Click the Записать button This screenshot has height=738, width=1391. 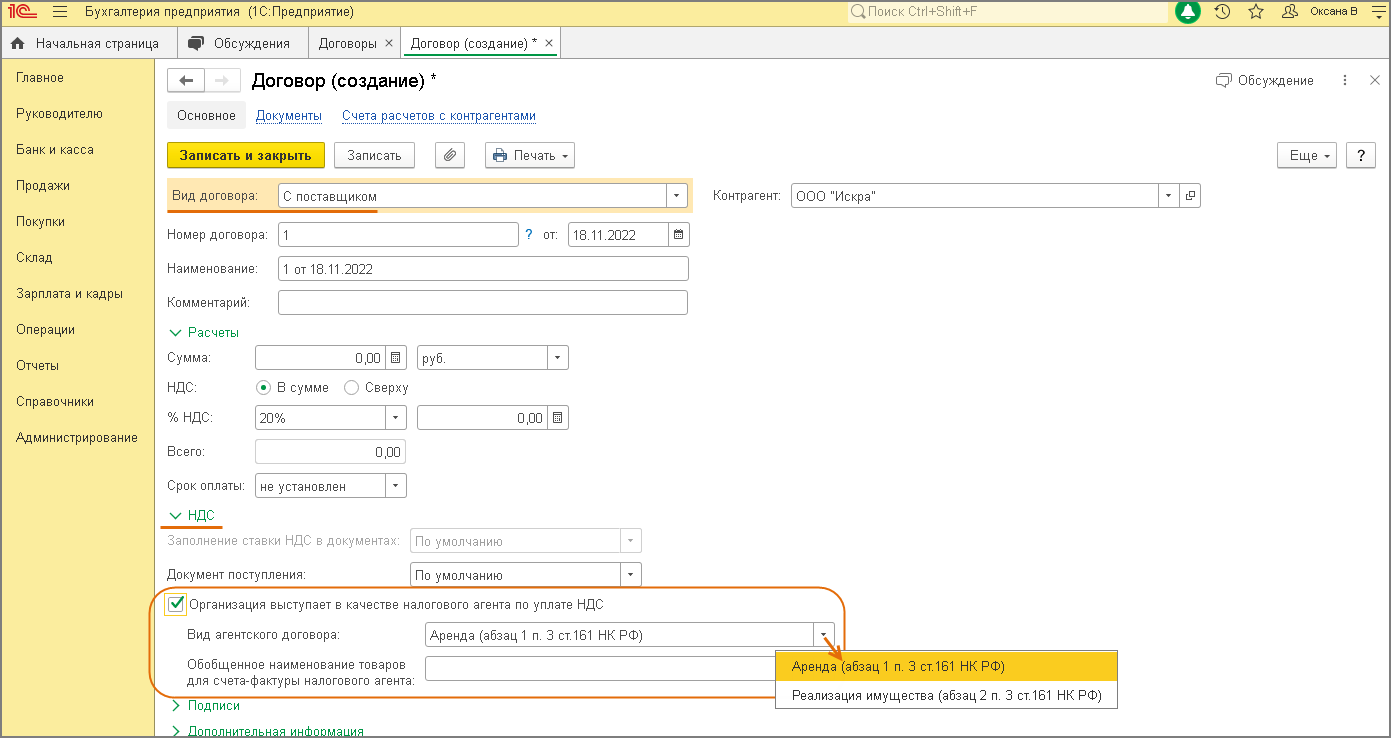[374, 155]
